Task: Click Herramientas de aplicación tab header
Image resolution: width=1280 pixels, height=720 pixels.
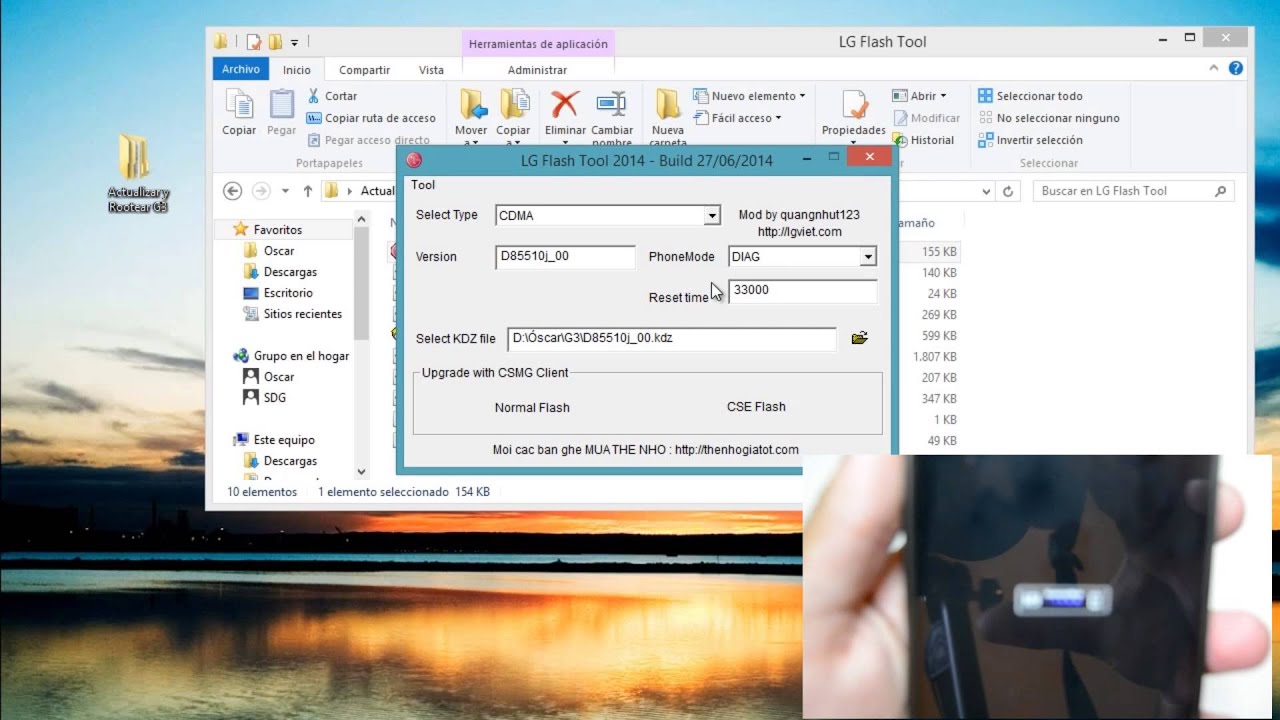Action: (x=538, y=44)
